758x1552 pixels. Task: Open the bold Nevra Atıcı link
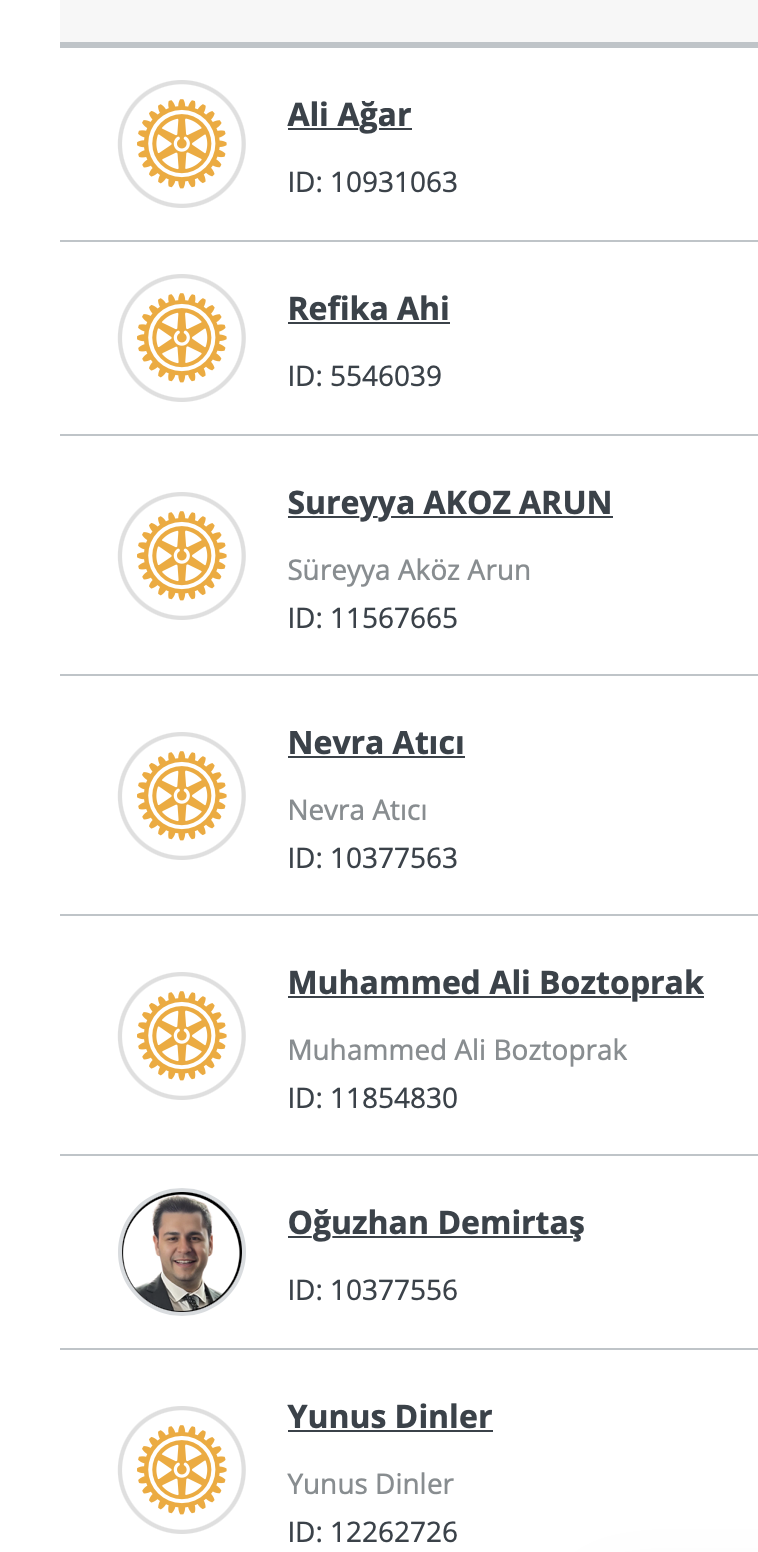tap(375, 743)
